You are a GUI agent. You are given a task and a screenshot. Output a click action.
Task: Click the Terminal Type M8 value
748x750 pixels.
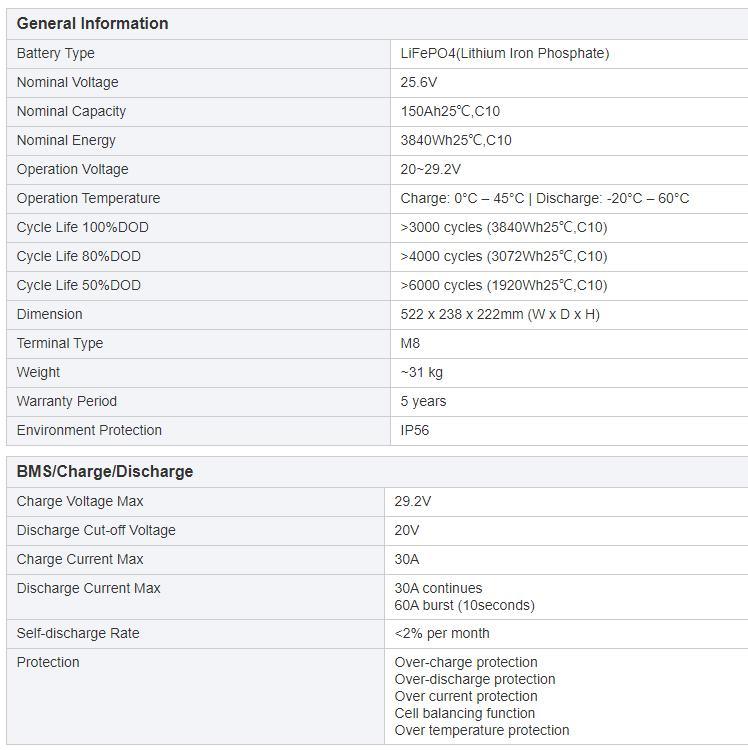[x=410, y=343]
